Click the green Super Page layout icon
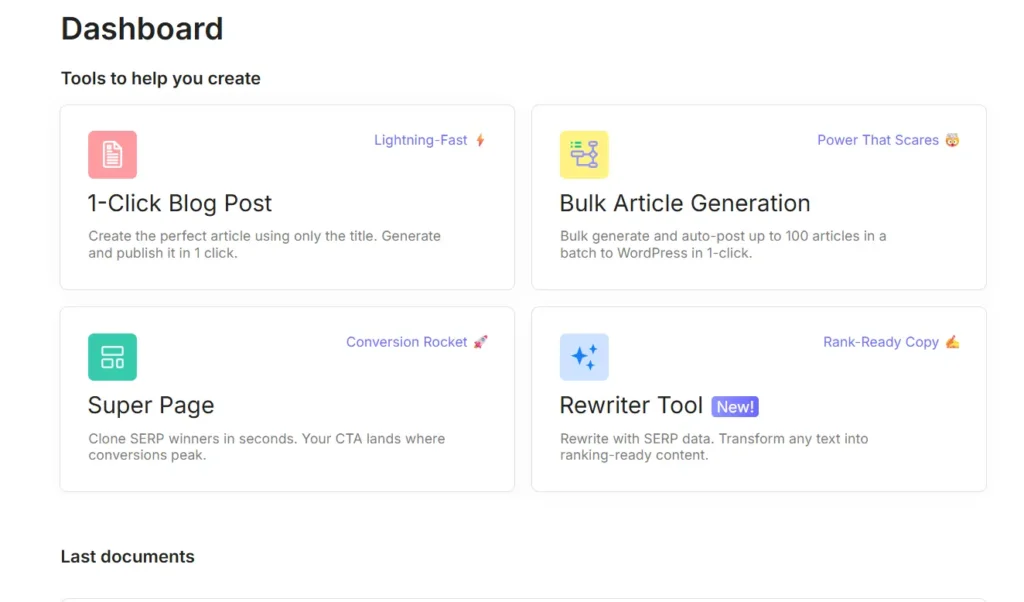Screen dimensions: 1024x602 (112, 357)
